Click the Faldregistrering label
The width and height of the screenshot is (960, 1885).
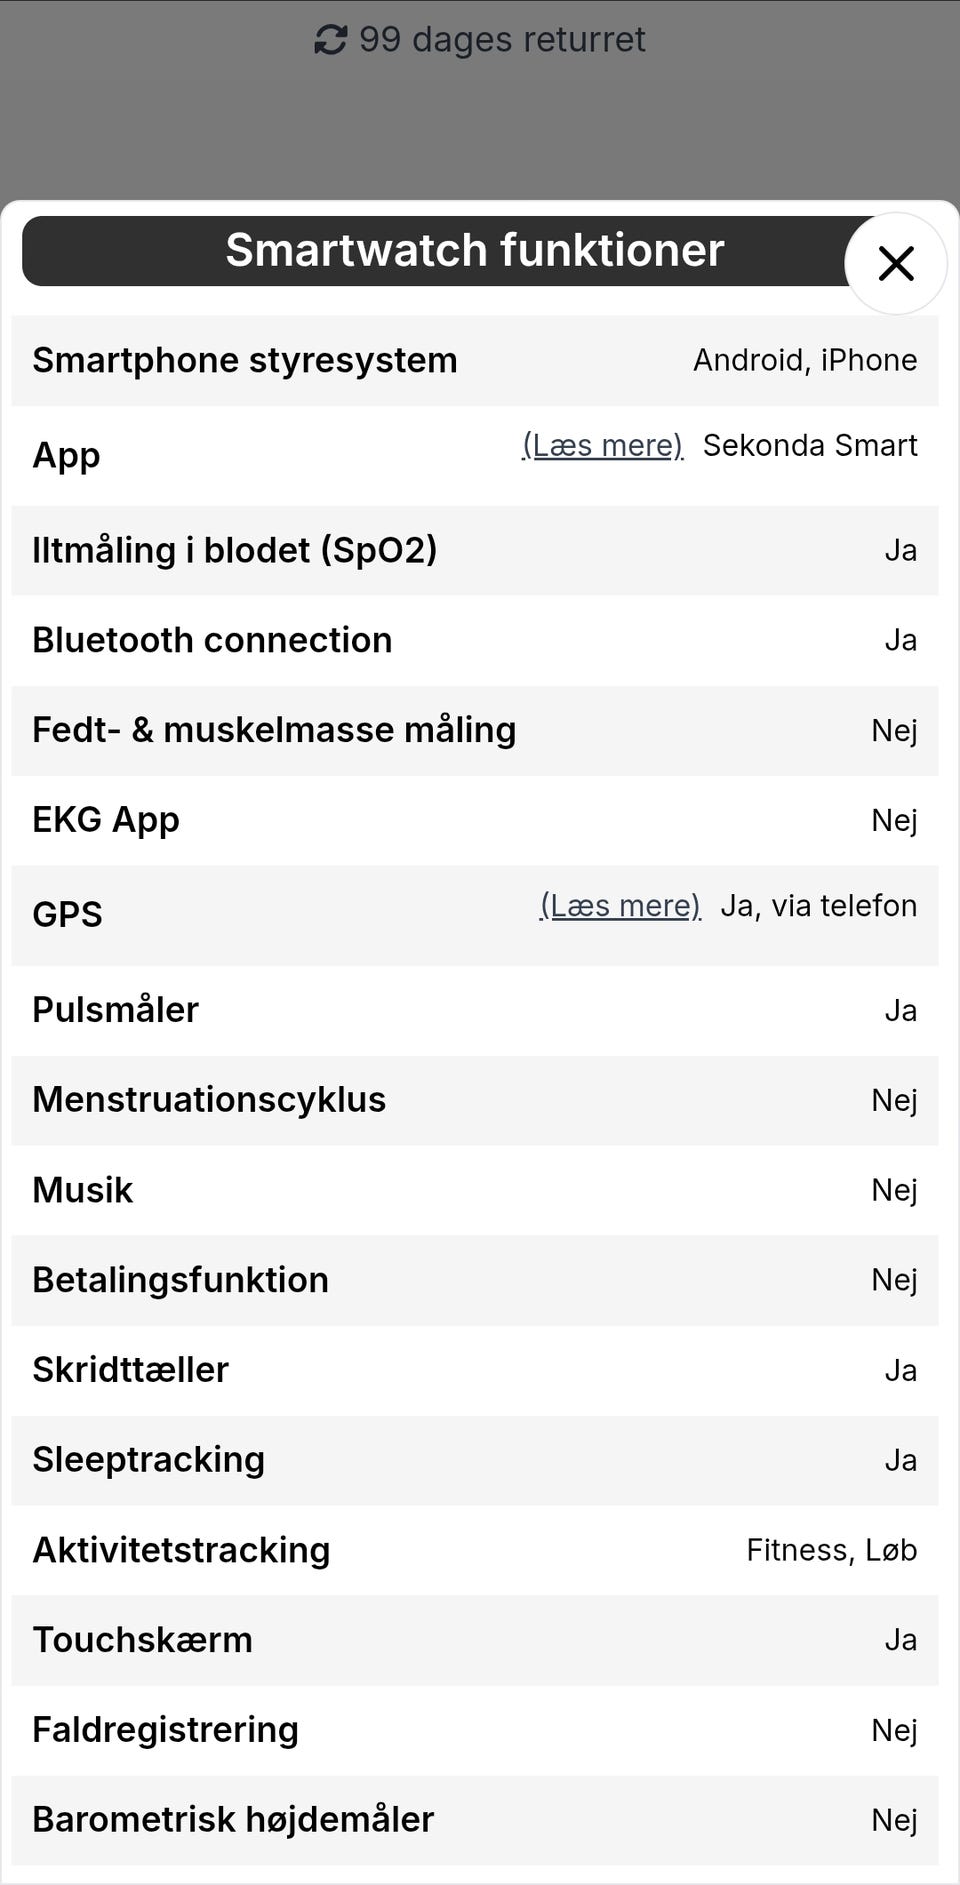(x=165, y=1730)
